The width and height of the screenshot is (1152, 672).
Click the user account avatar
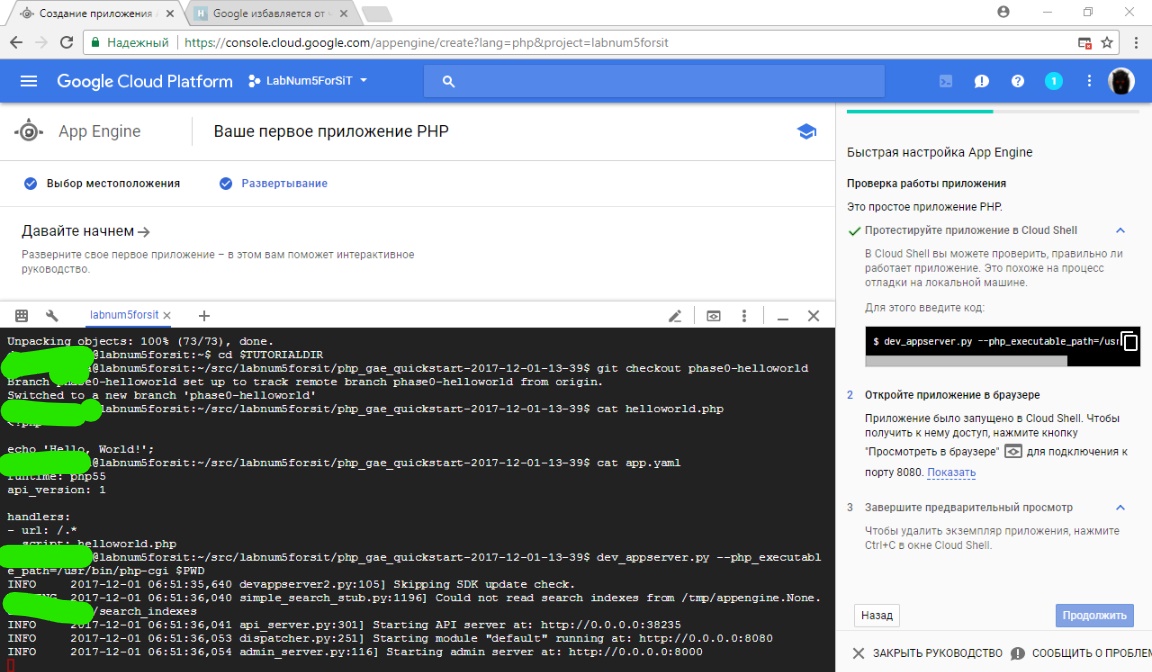pos(1121,81)
